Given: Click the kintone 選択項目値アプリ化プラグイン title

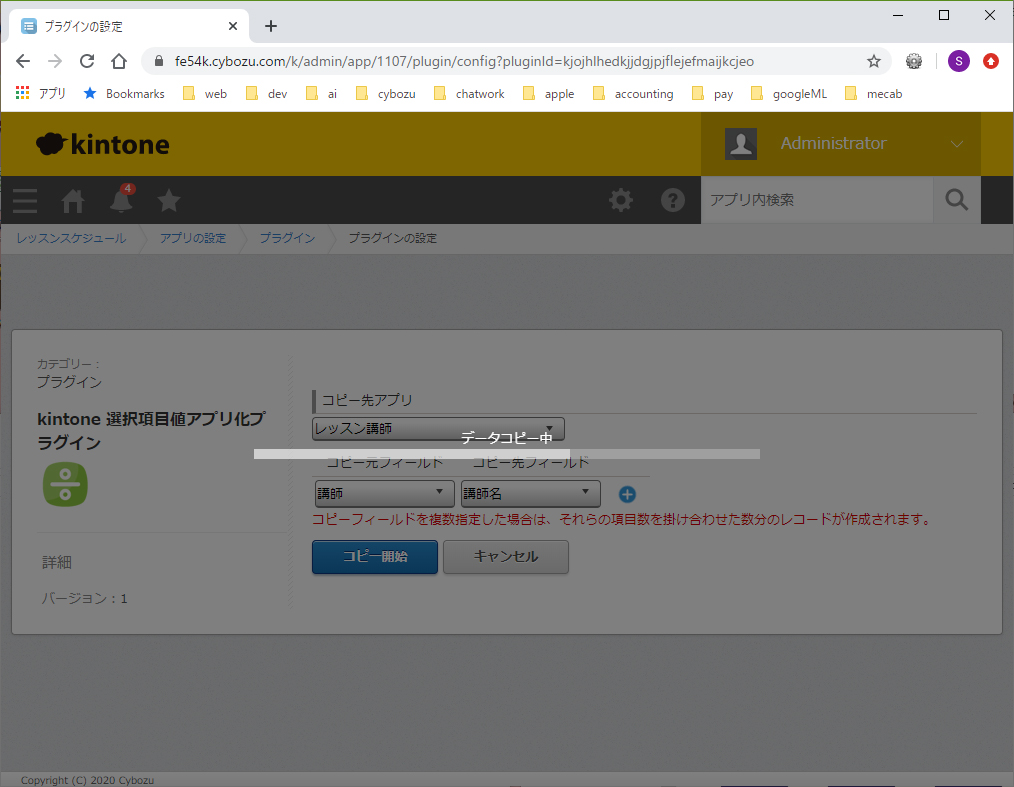Looking at the screenshot, I should 151,431.
